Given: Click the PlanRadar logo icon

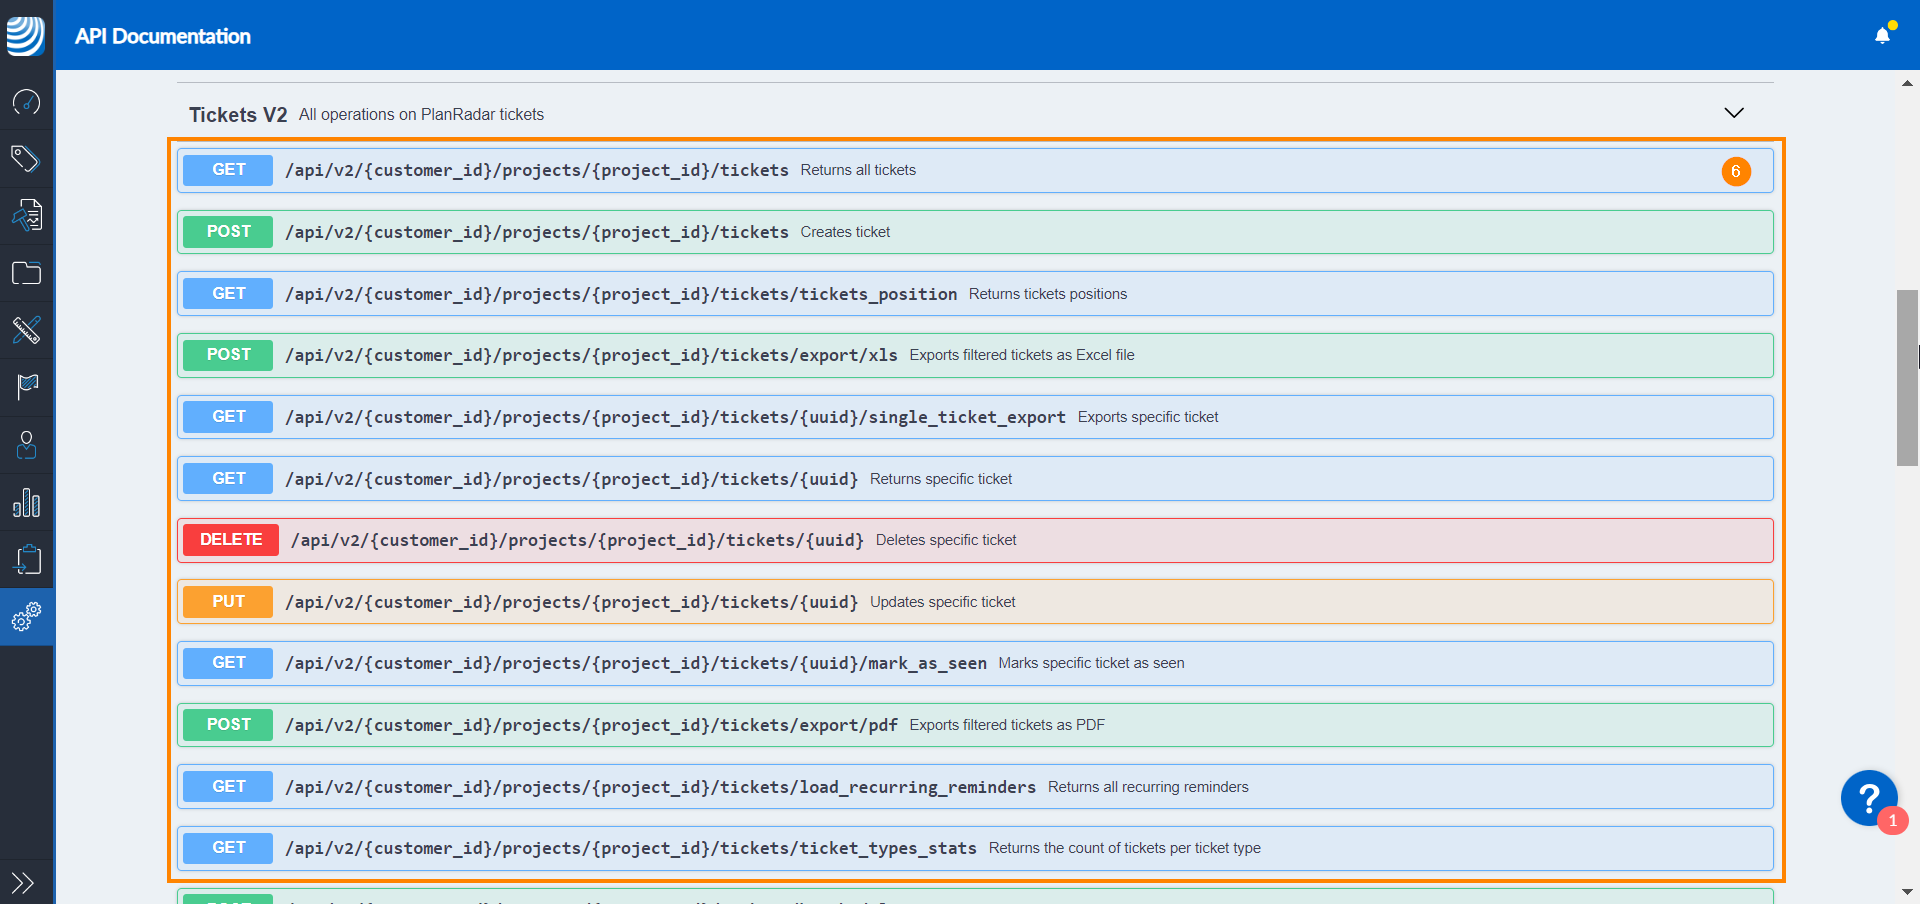Looking at the screenshot, I should pyautogui.click(x=26, y=36).
